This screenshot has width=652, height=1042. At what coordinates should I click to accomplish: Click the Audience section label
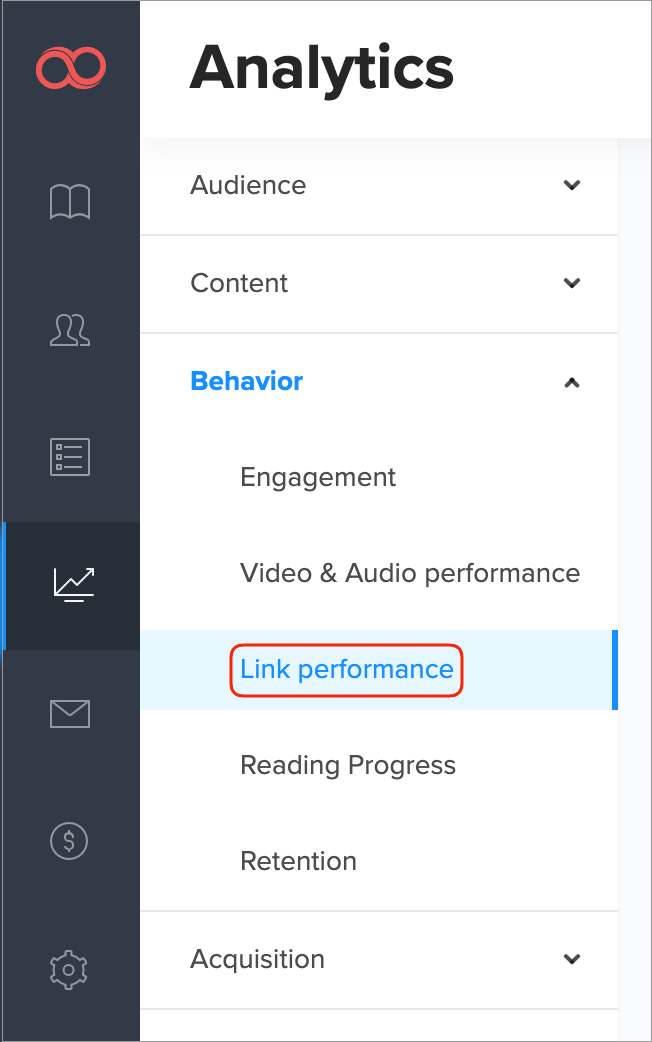[x=248, y=185]
